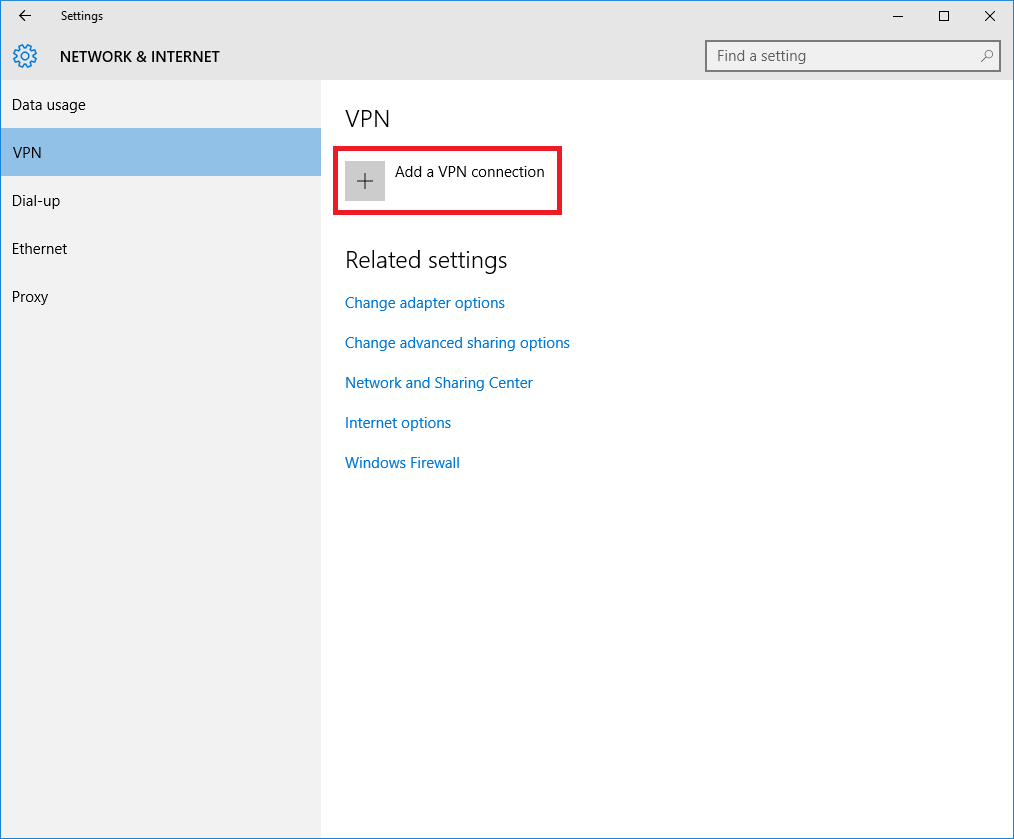This screenshot has height=839, width=1014.
Task: Open the Ethernet settings page
Action: 40,249
